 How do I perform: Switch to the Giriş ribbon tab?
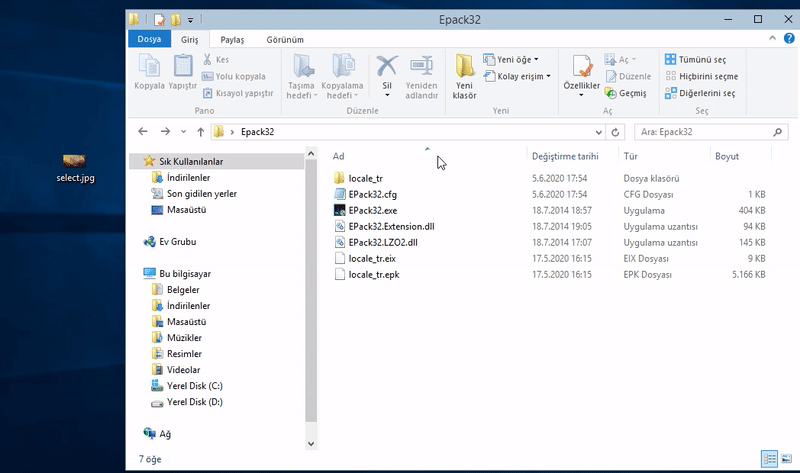click(189, 39)
